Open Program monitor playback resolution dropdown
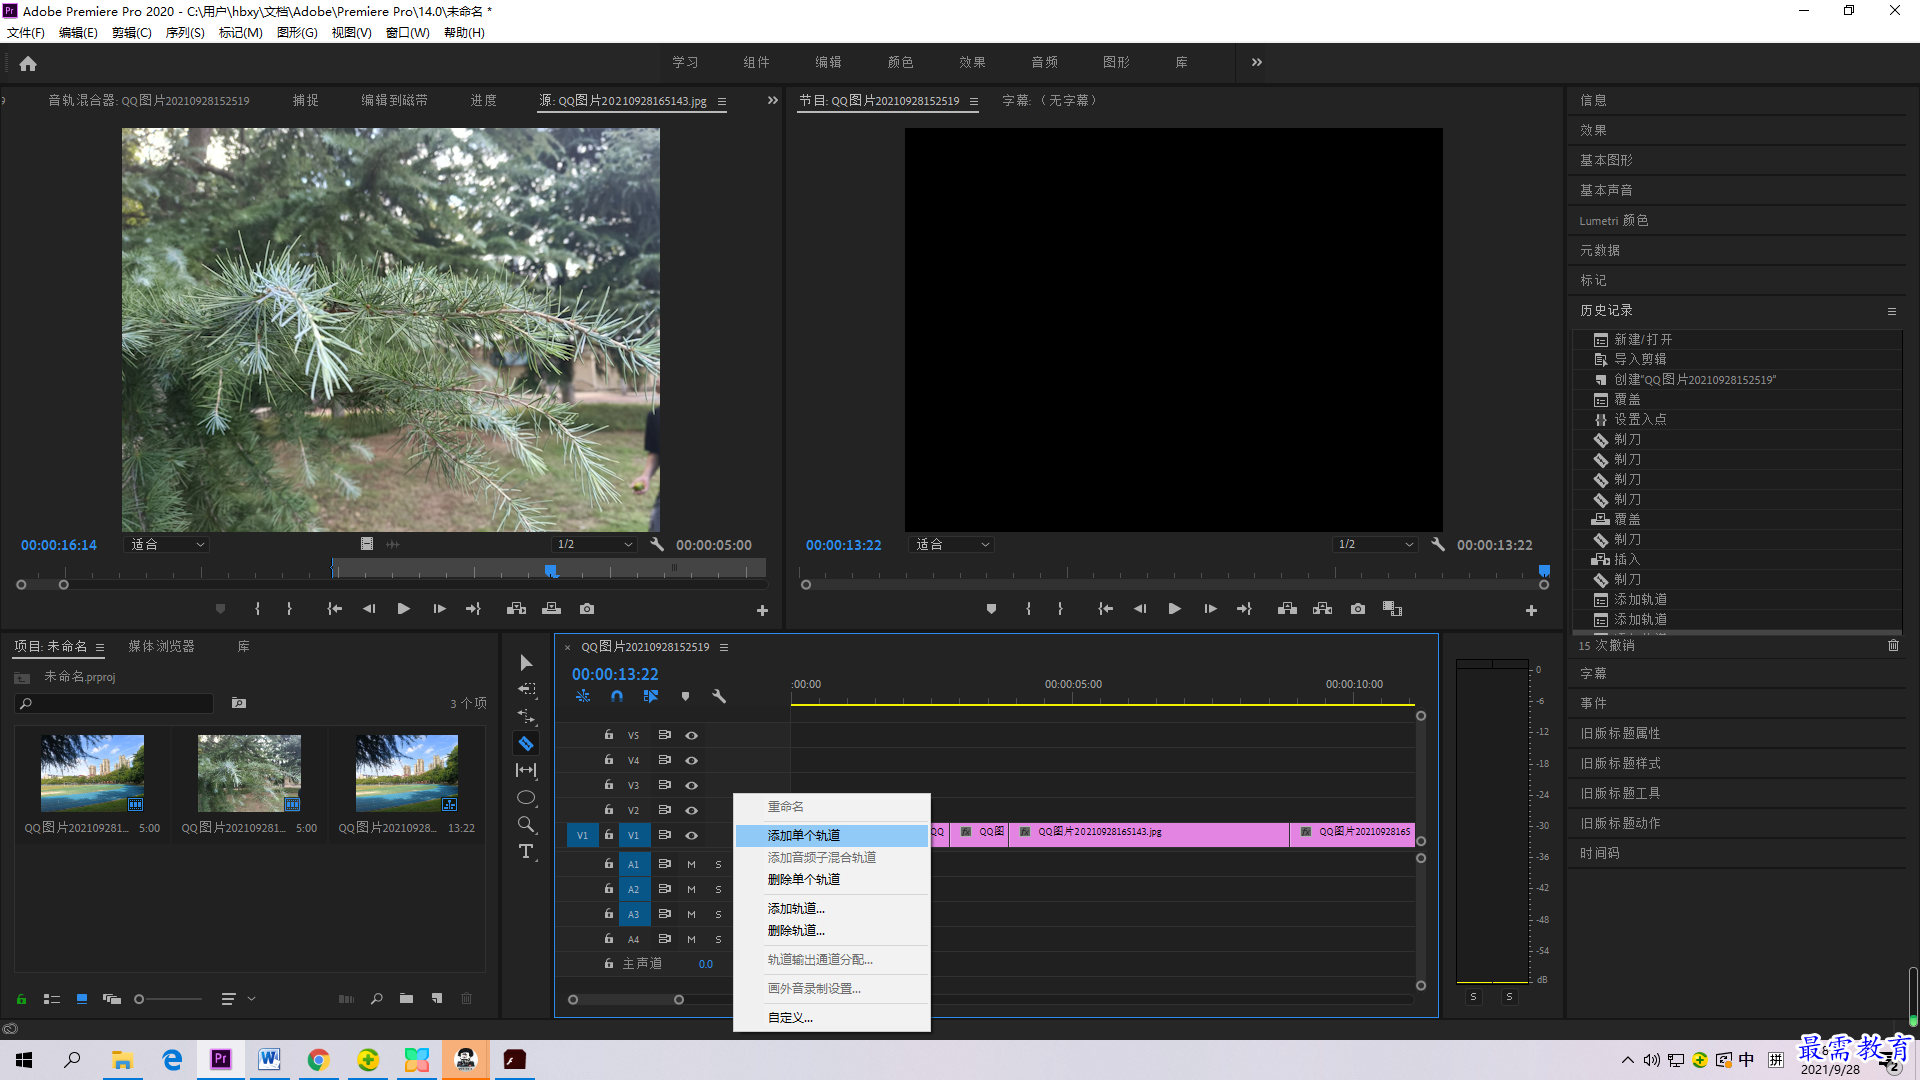The width and height of the screenshot is (1920, 1080). (x=1376, y=545)
